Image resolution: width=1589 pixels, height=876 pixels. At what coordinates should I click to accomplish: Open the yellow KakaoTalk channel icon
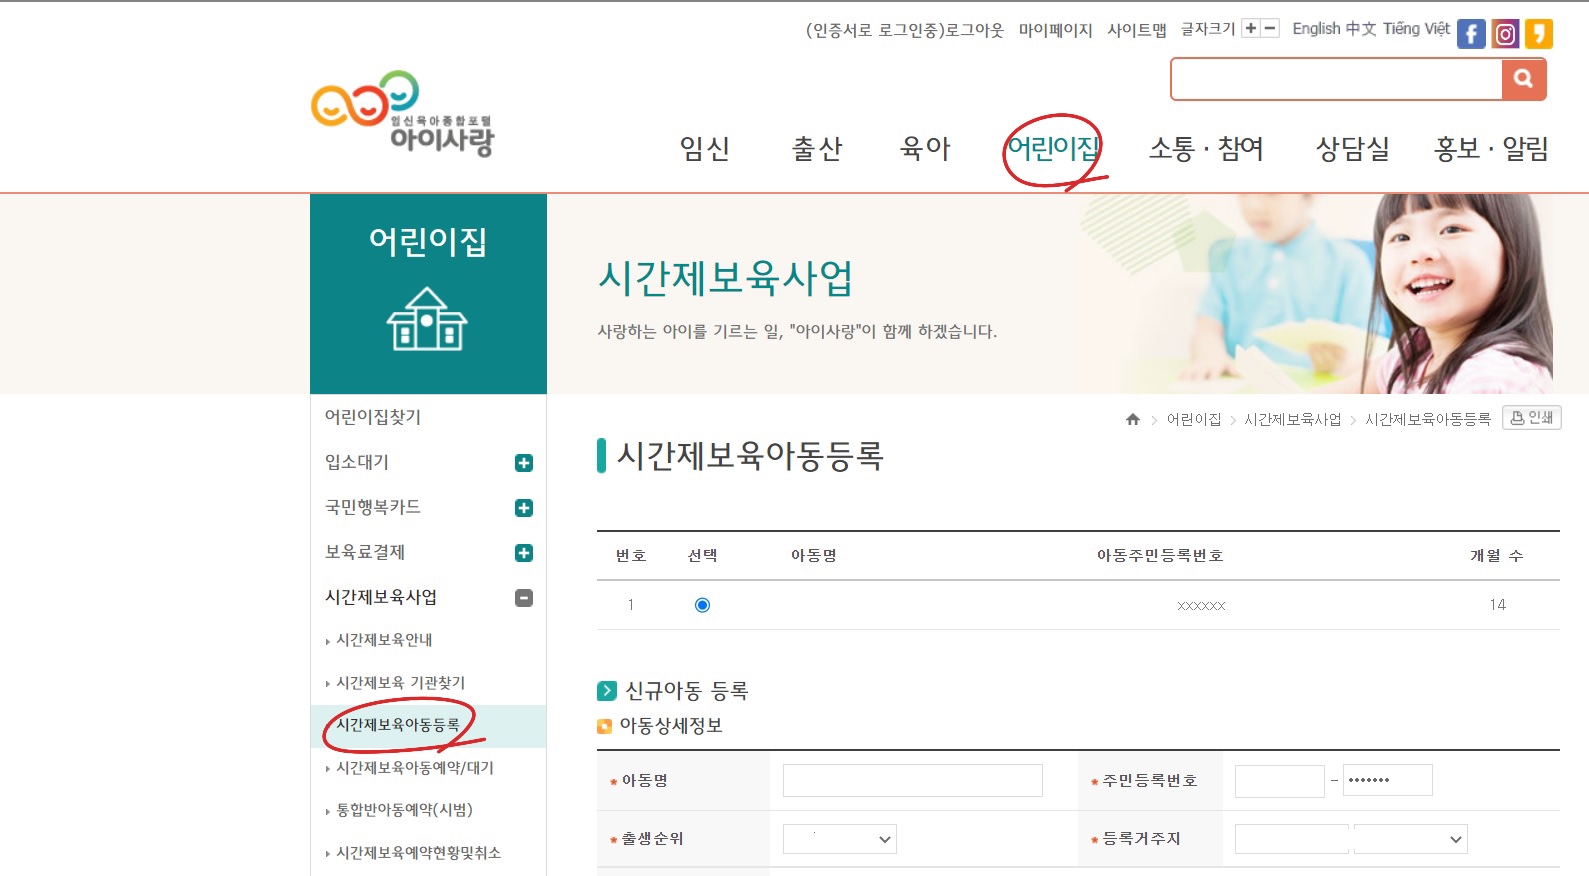[x=1539, y=34]
